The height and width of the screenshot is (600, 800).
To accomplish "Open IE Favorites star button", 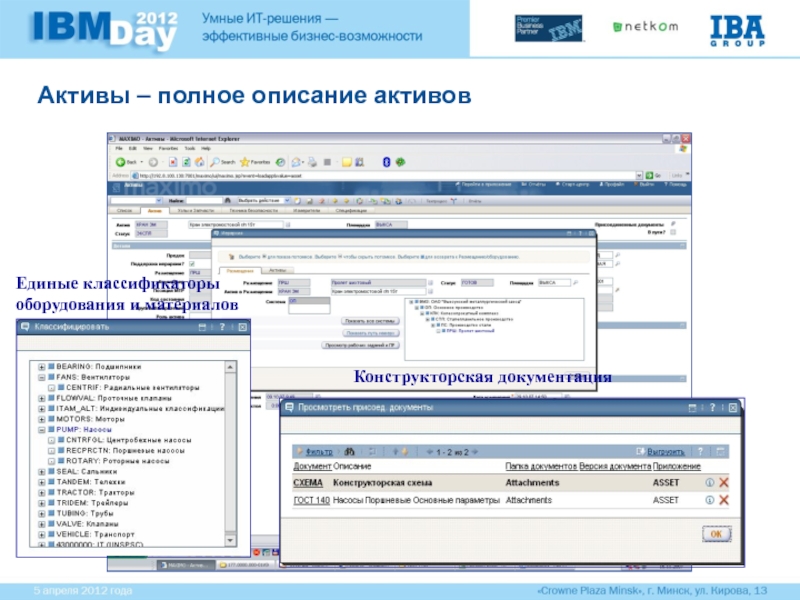I will [255, 162].
